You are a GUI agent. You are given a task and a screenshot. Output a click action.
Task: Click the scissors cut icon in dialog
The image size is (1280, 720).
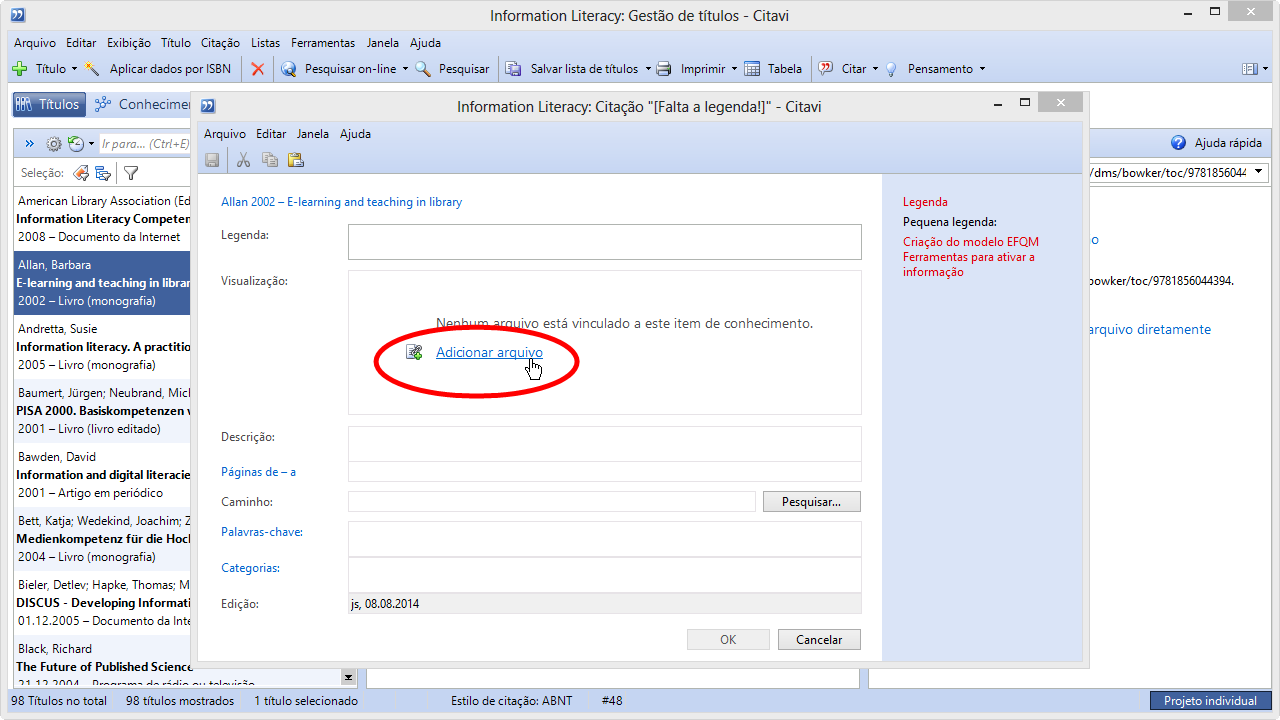pyautogui.click(x=243, y=160)
